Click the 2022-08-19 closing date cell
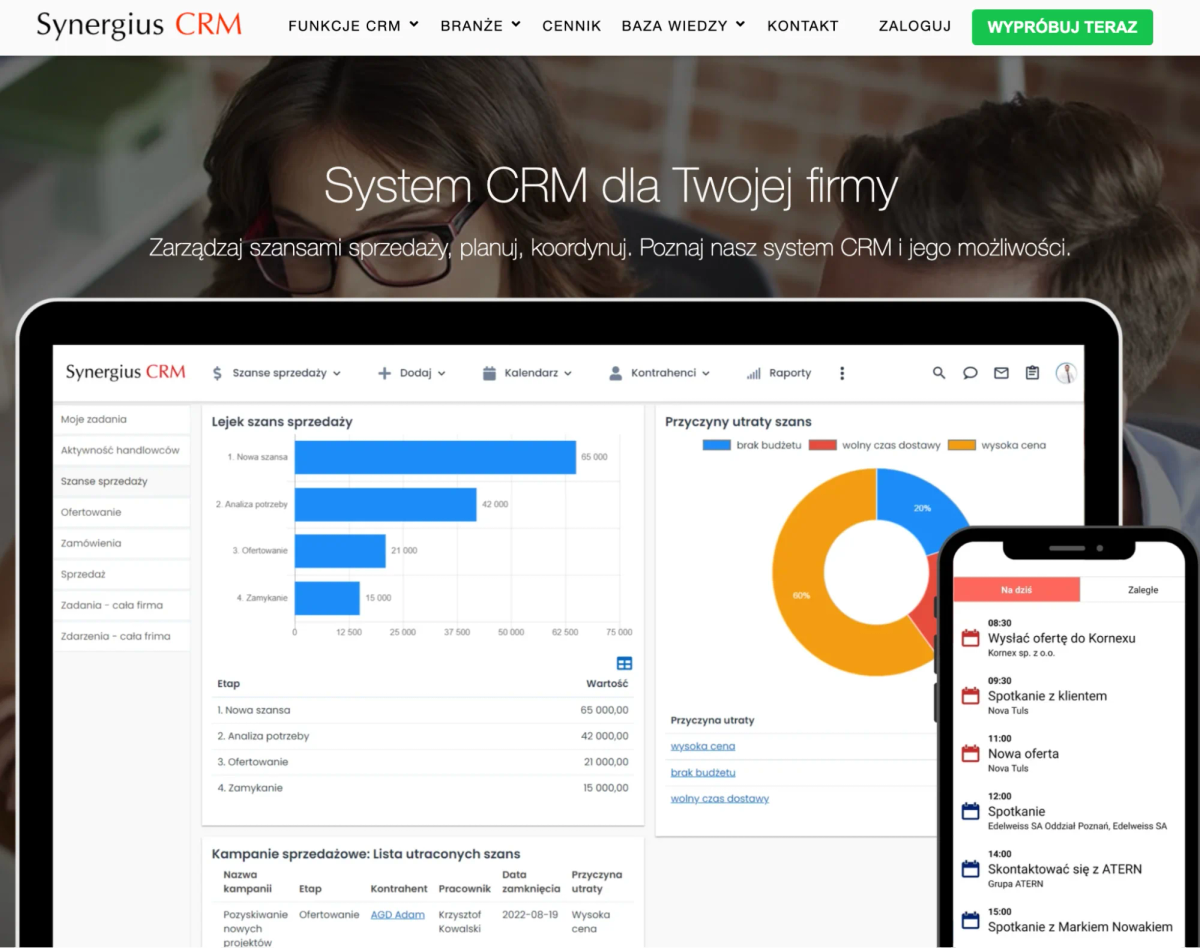This screenshot has width=1200, height=948. click(530, 914)
